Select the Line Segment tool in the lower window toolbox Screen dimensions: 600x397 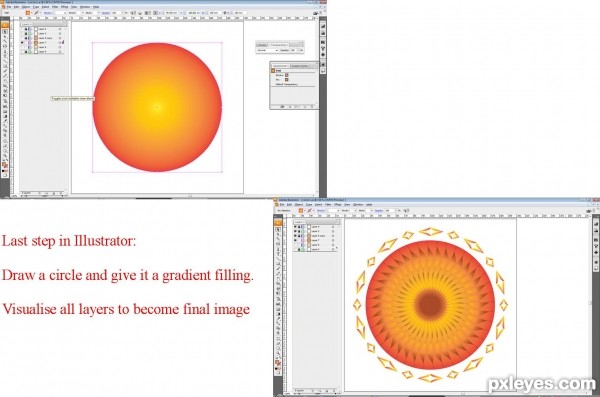coord(278,259)
